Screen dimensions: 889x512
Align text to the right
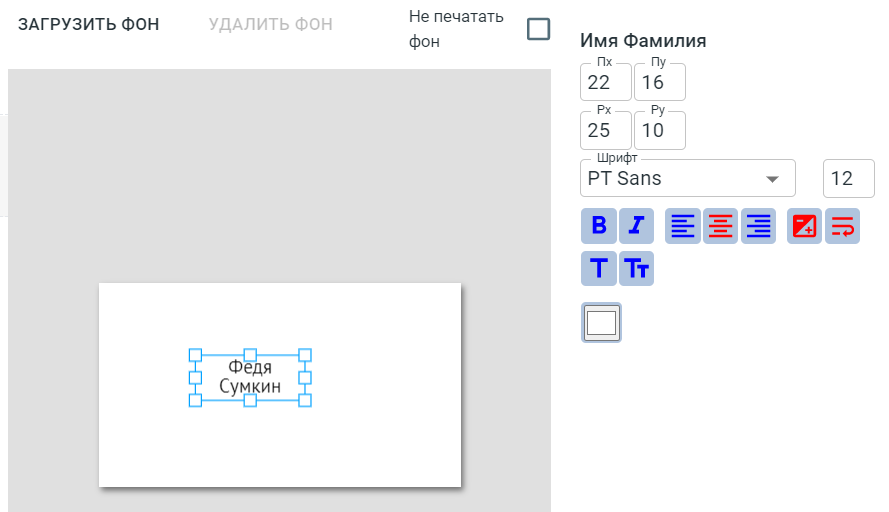[x=758, y=226]
